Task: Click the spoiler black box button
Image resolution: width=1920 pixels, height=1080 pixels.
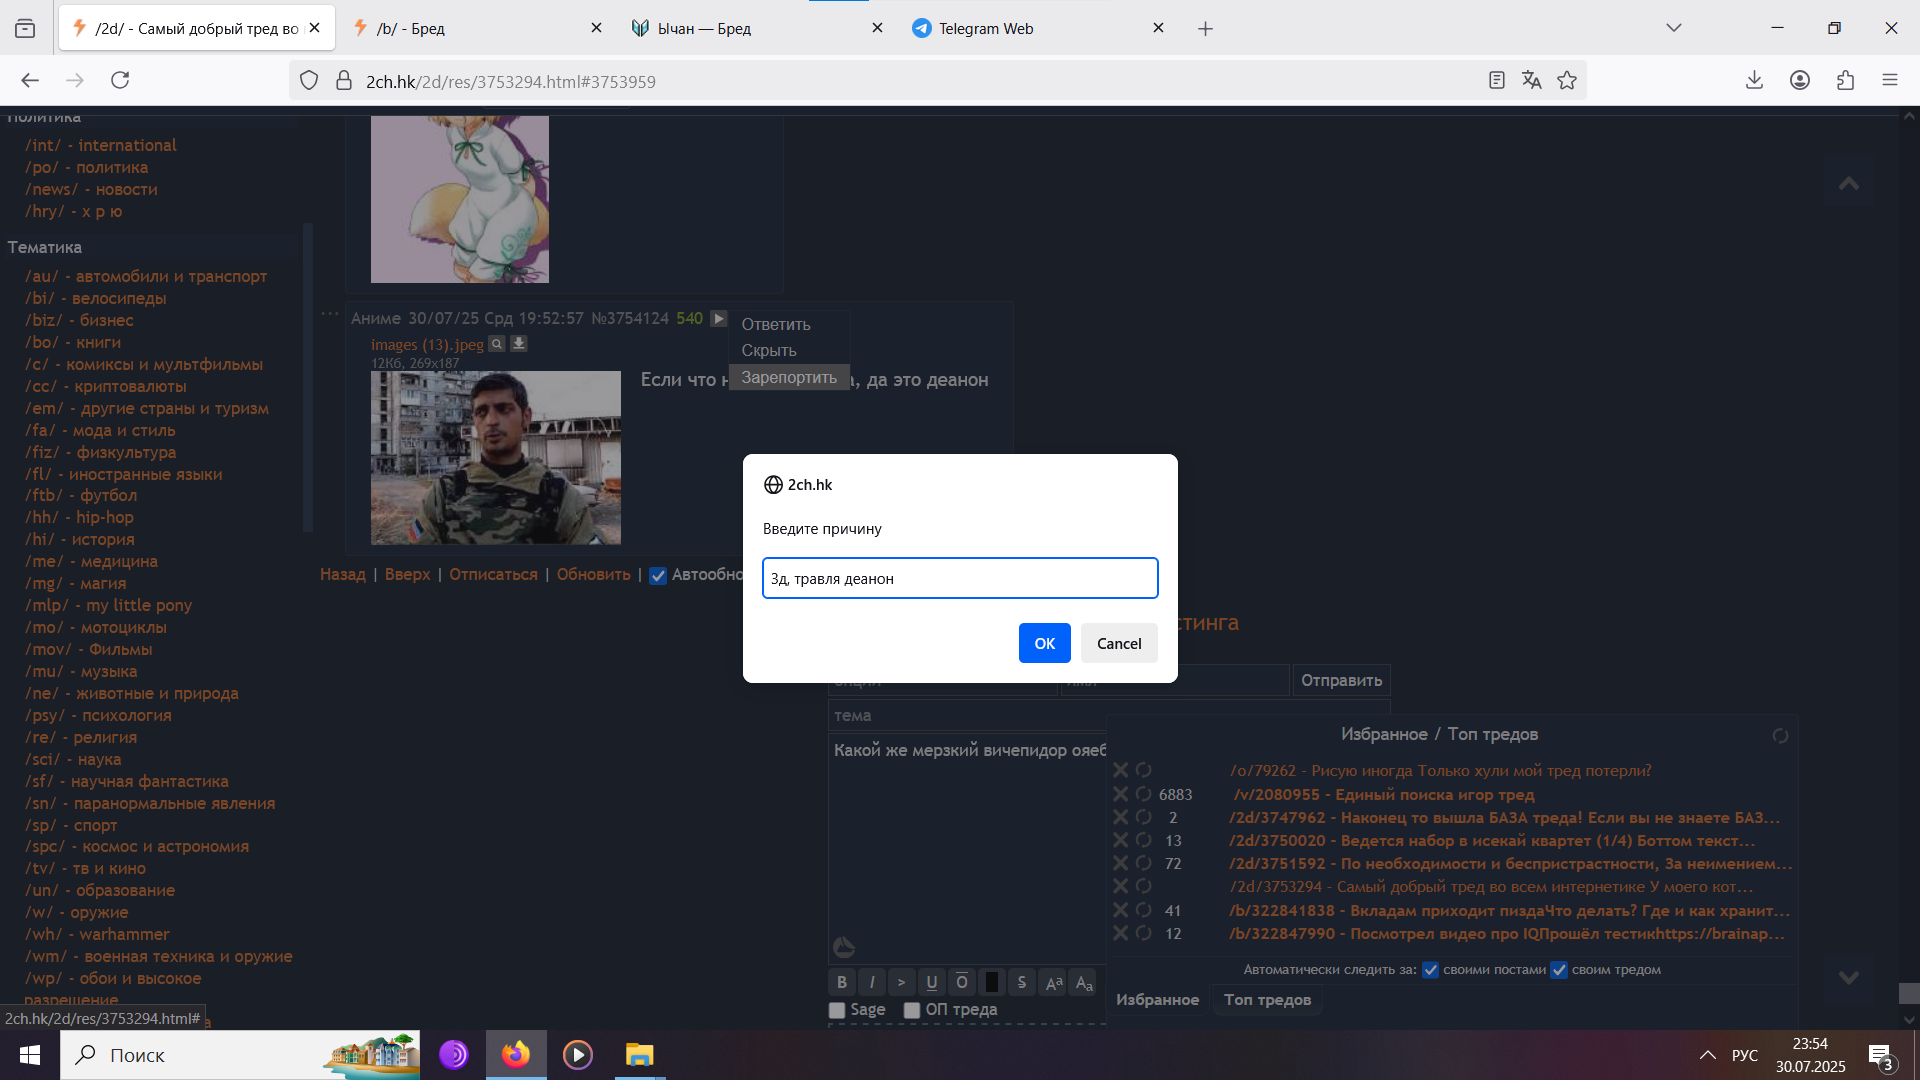Action: pyautogui.click(x=991, y=982)
